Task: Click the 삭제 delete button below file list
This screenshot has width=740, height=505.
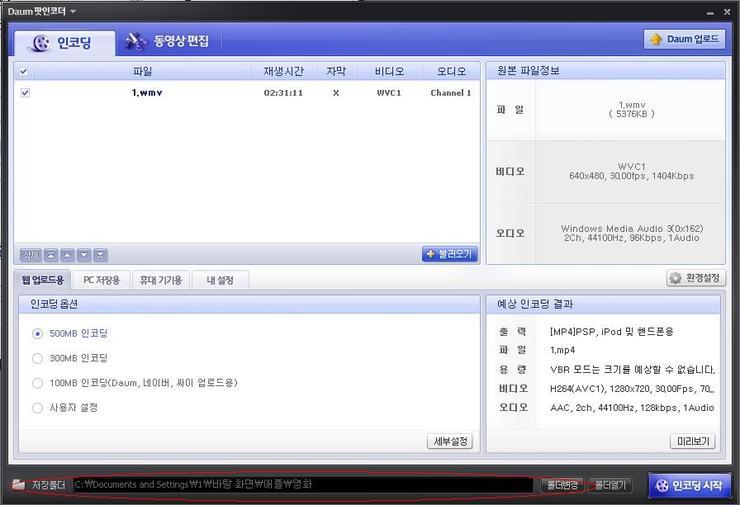Action: (31, 255)
